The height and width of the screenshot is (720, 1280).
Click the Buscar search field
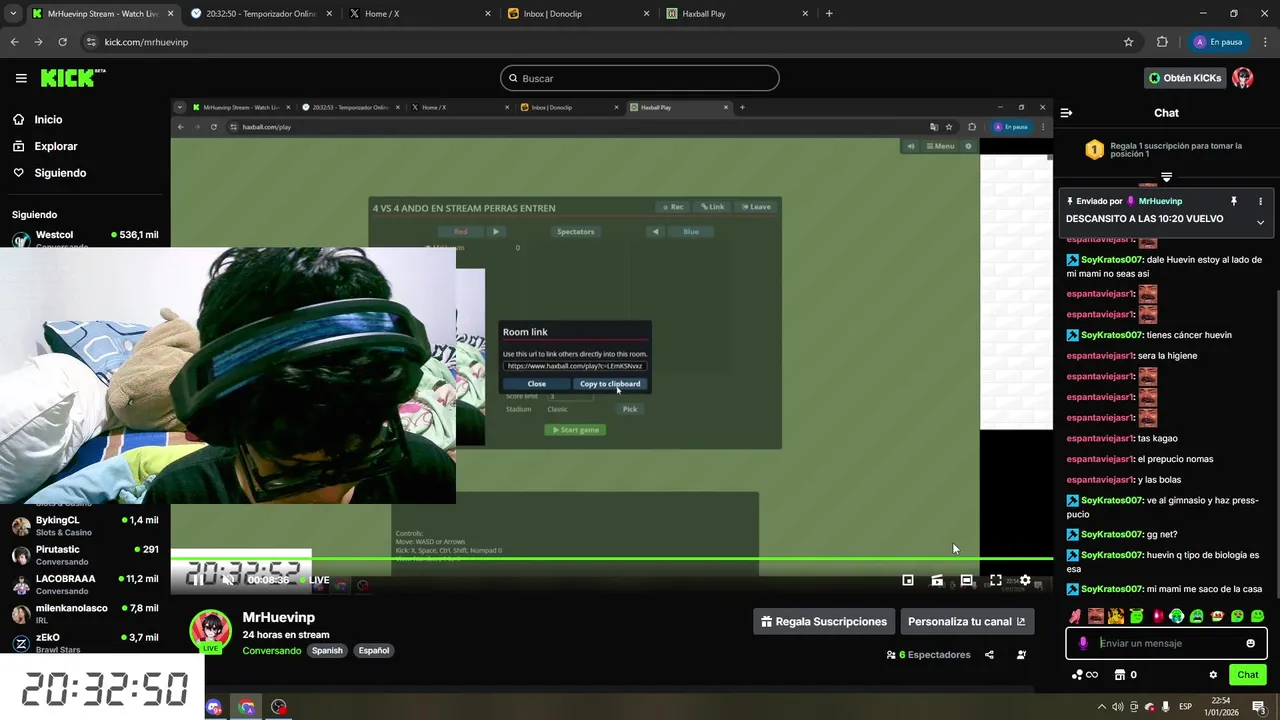640,78
